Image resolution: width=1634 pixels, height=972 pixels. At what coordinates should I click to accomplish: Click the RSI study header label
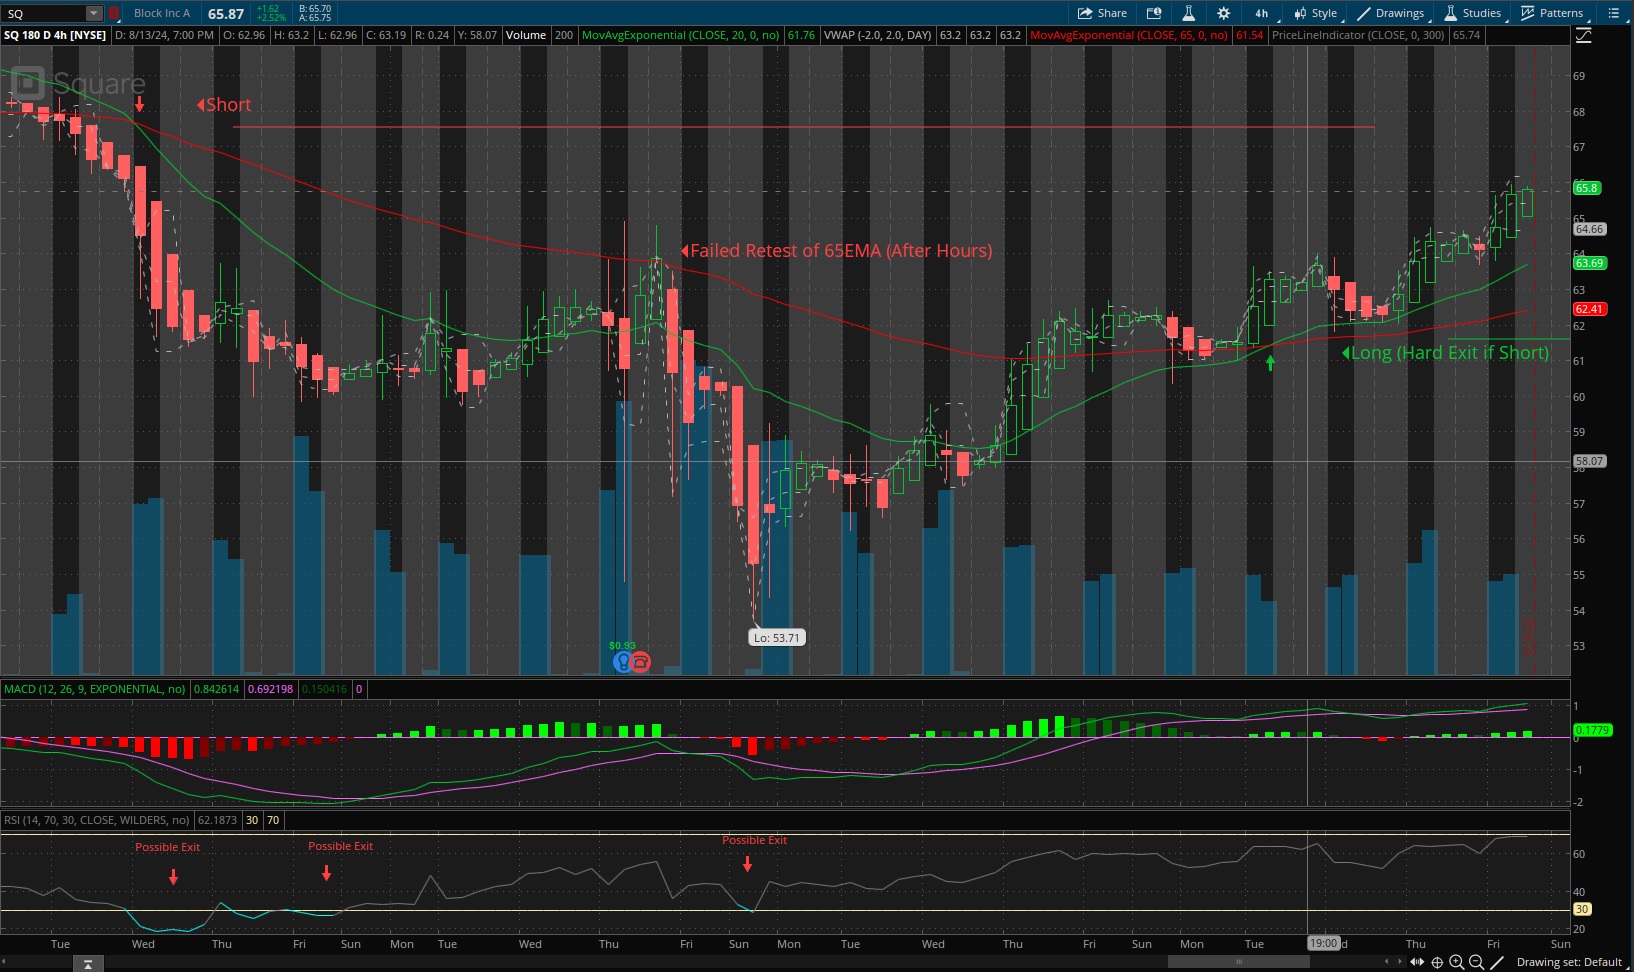[x=97, y=820]
